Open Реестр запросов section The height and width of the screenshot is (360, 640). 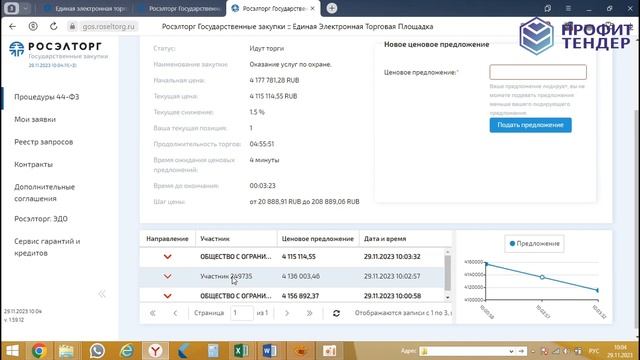(43, 142)
